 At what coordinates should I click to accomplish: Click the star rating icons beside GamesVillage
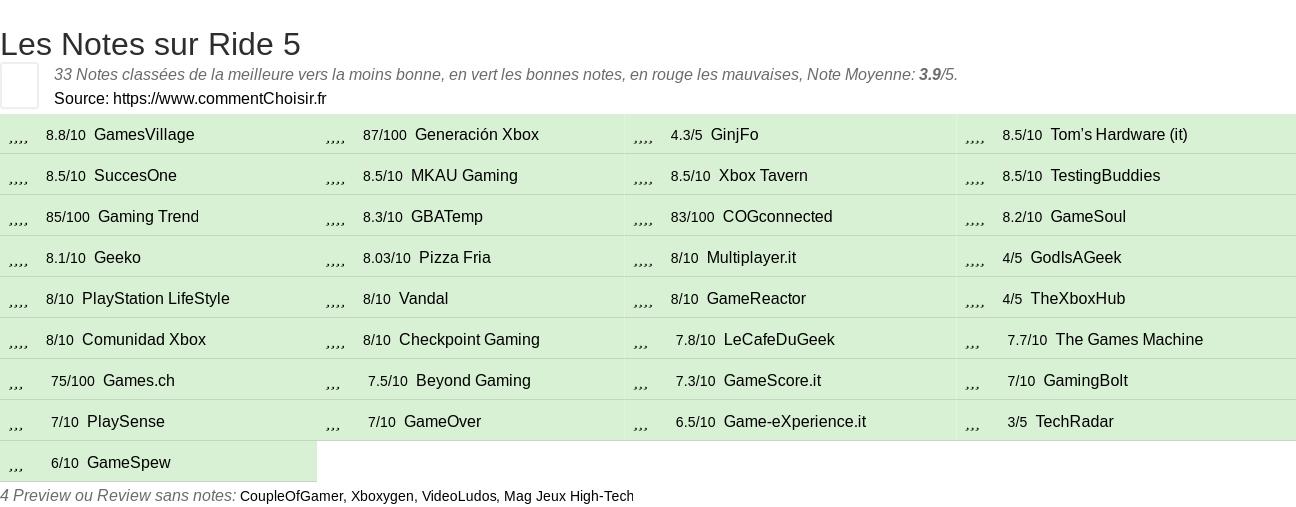(18, 139)
